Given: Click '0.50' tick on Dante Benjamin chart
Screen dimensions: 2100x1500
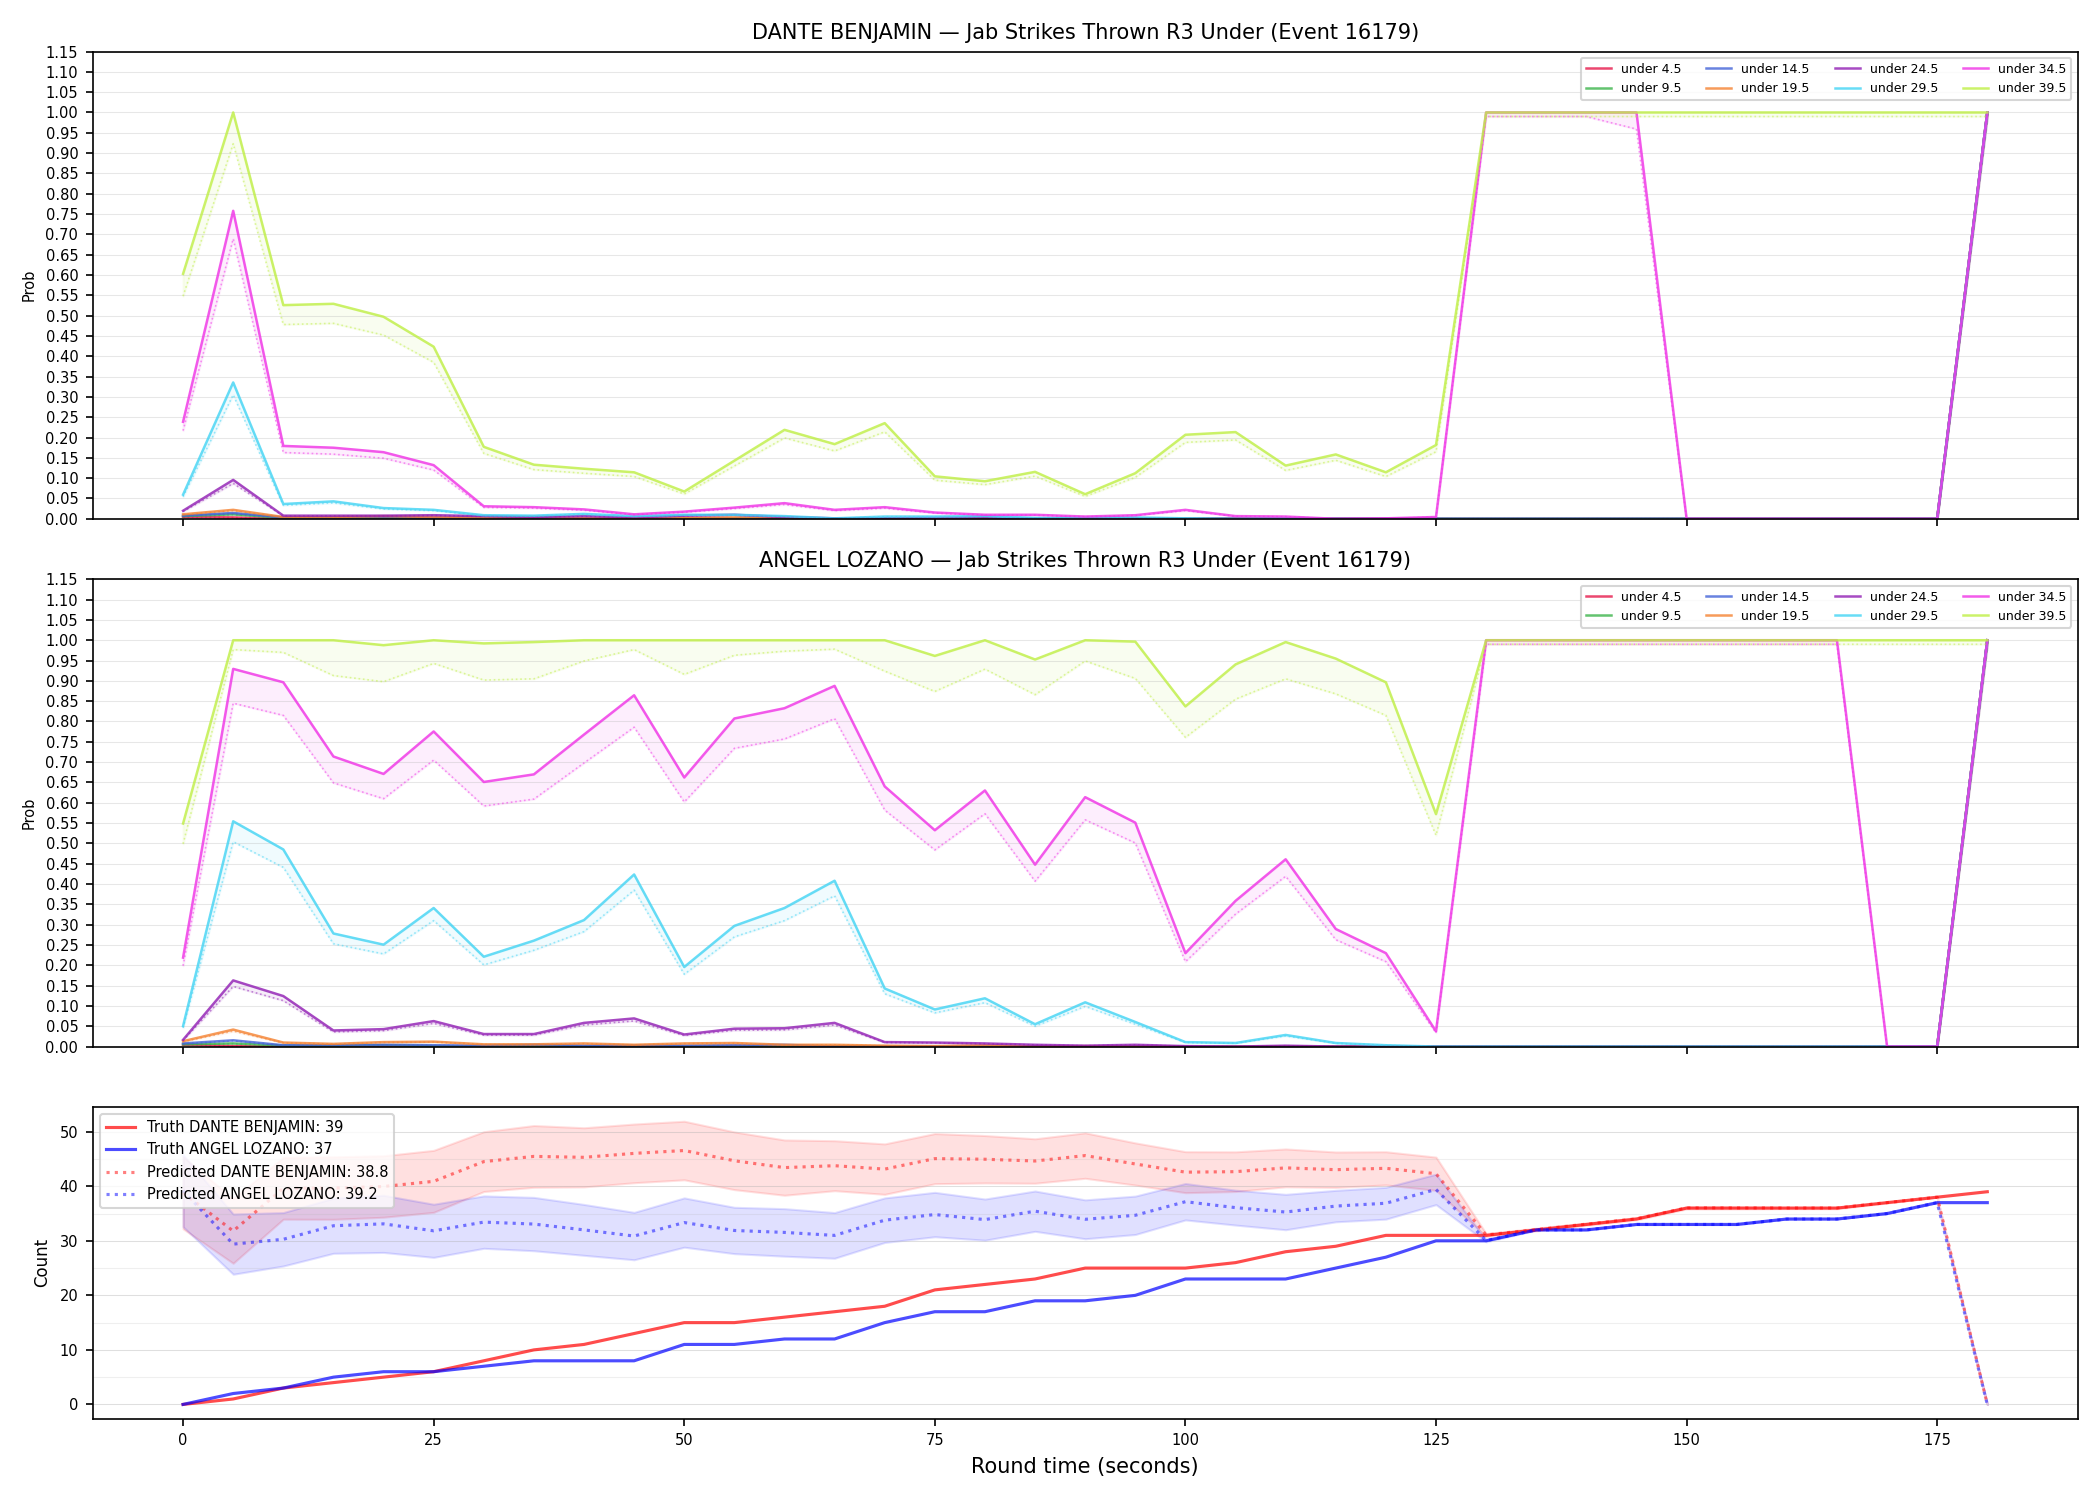Looking at the screenshot, I should [61, 316].
